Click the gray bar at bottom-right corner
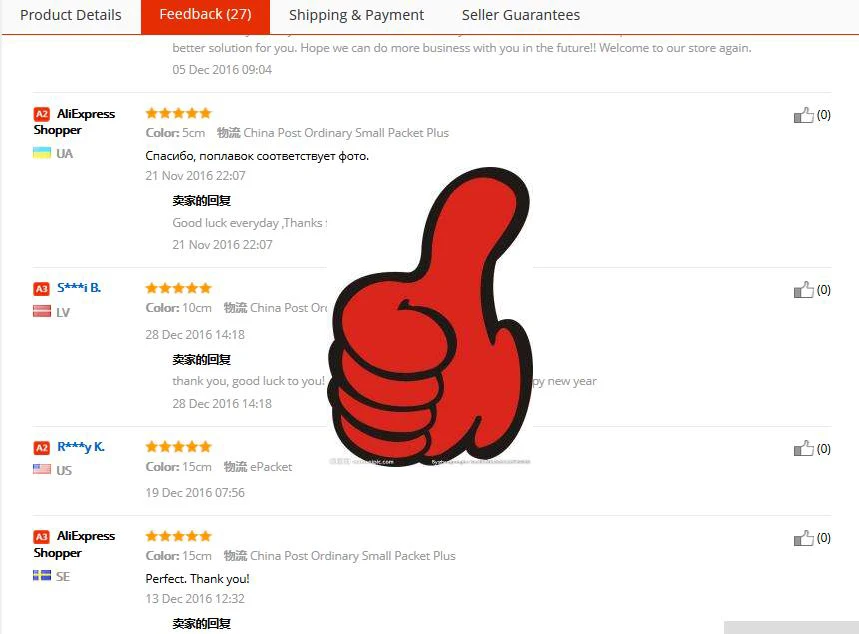The width and height of the screenshot is (859, 634). tap(791, 627)
